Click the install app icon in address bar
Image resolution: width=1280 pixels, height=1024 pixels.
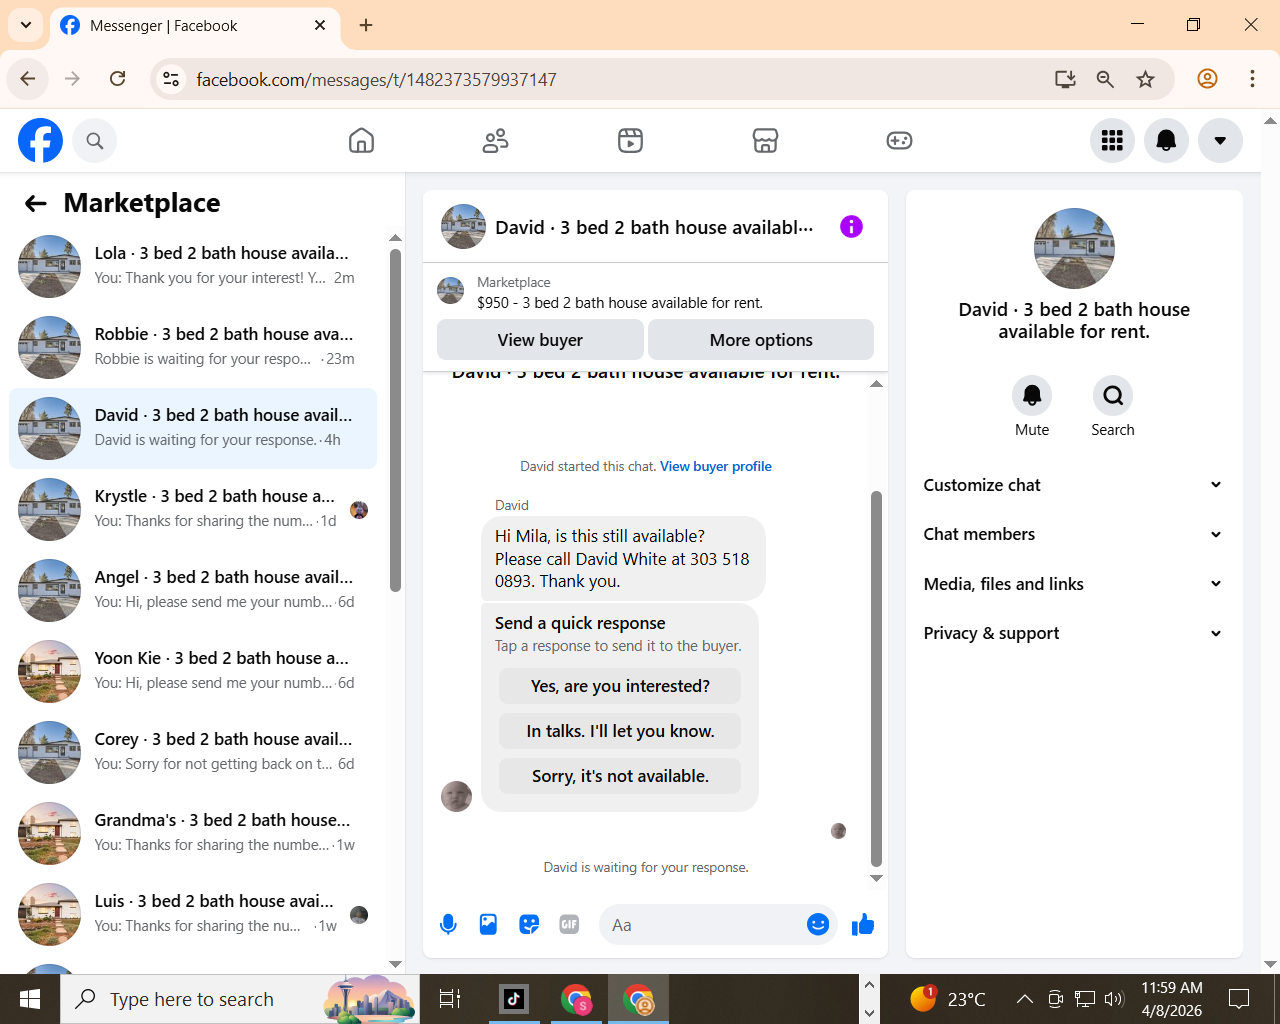pos(1065,79)
